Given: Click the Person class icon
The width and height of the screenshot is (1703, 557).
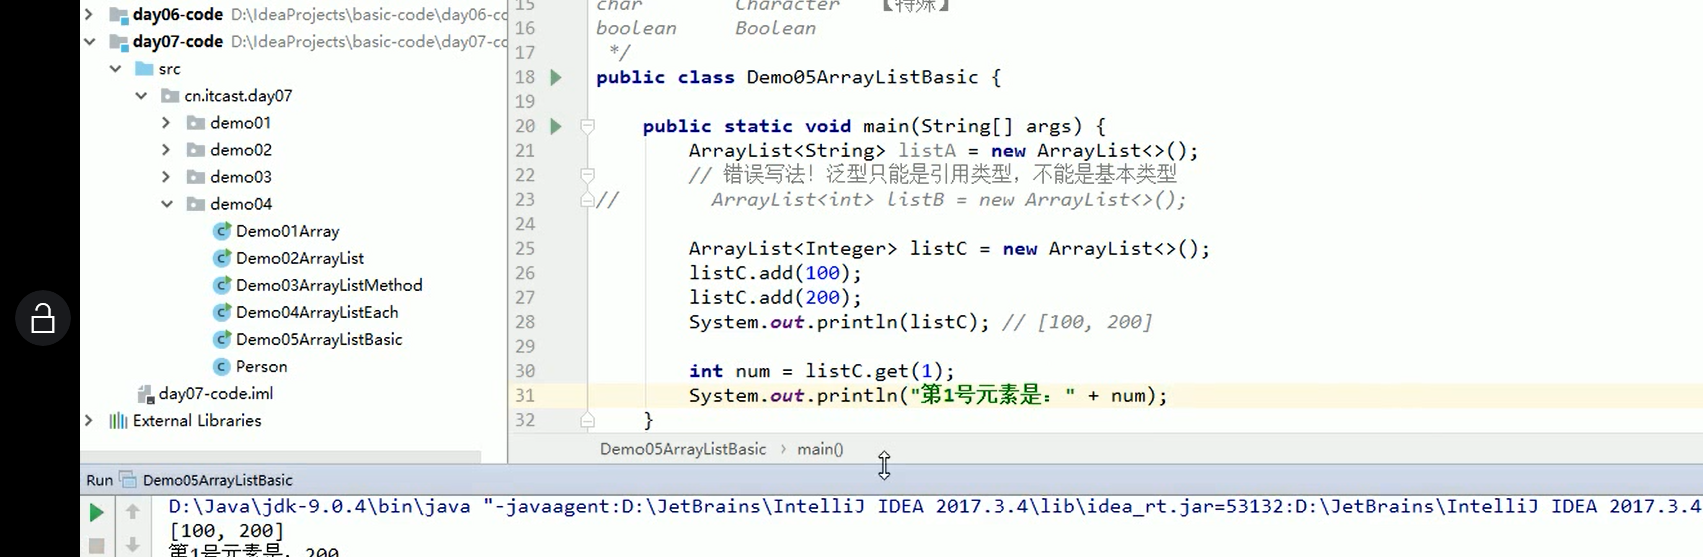Looking at the screenshot, I should [x=222, y=366].
